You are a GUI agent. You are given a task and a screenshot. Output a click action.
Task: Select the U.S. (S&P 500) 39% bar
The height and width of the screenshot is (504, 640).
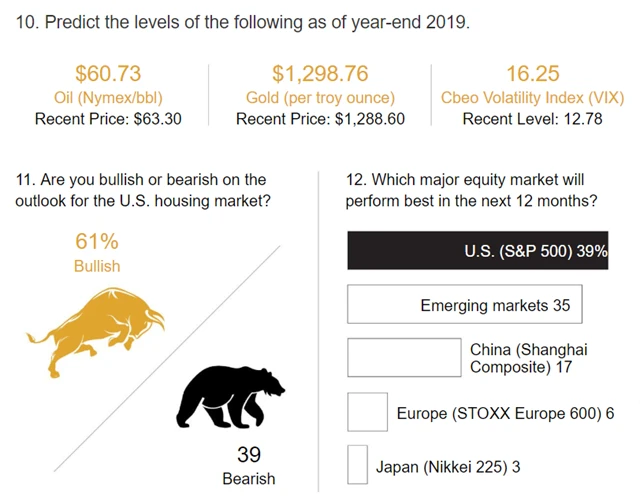pos(477,251)
